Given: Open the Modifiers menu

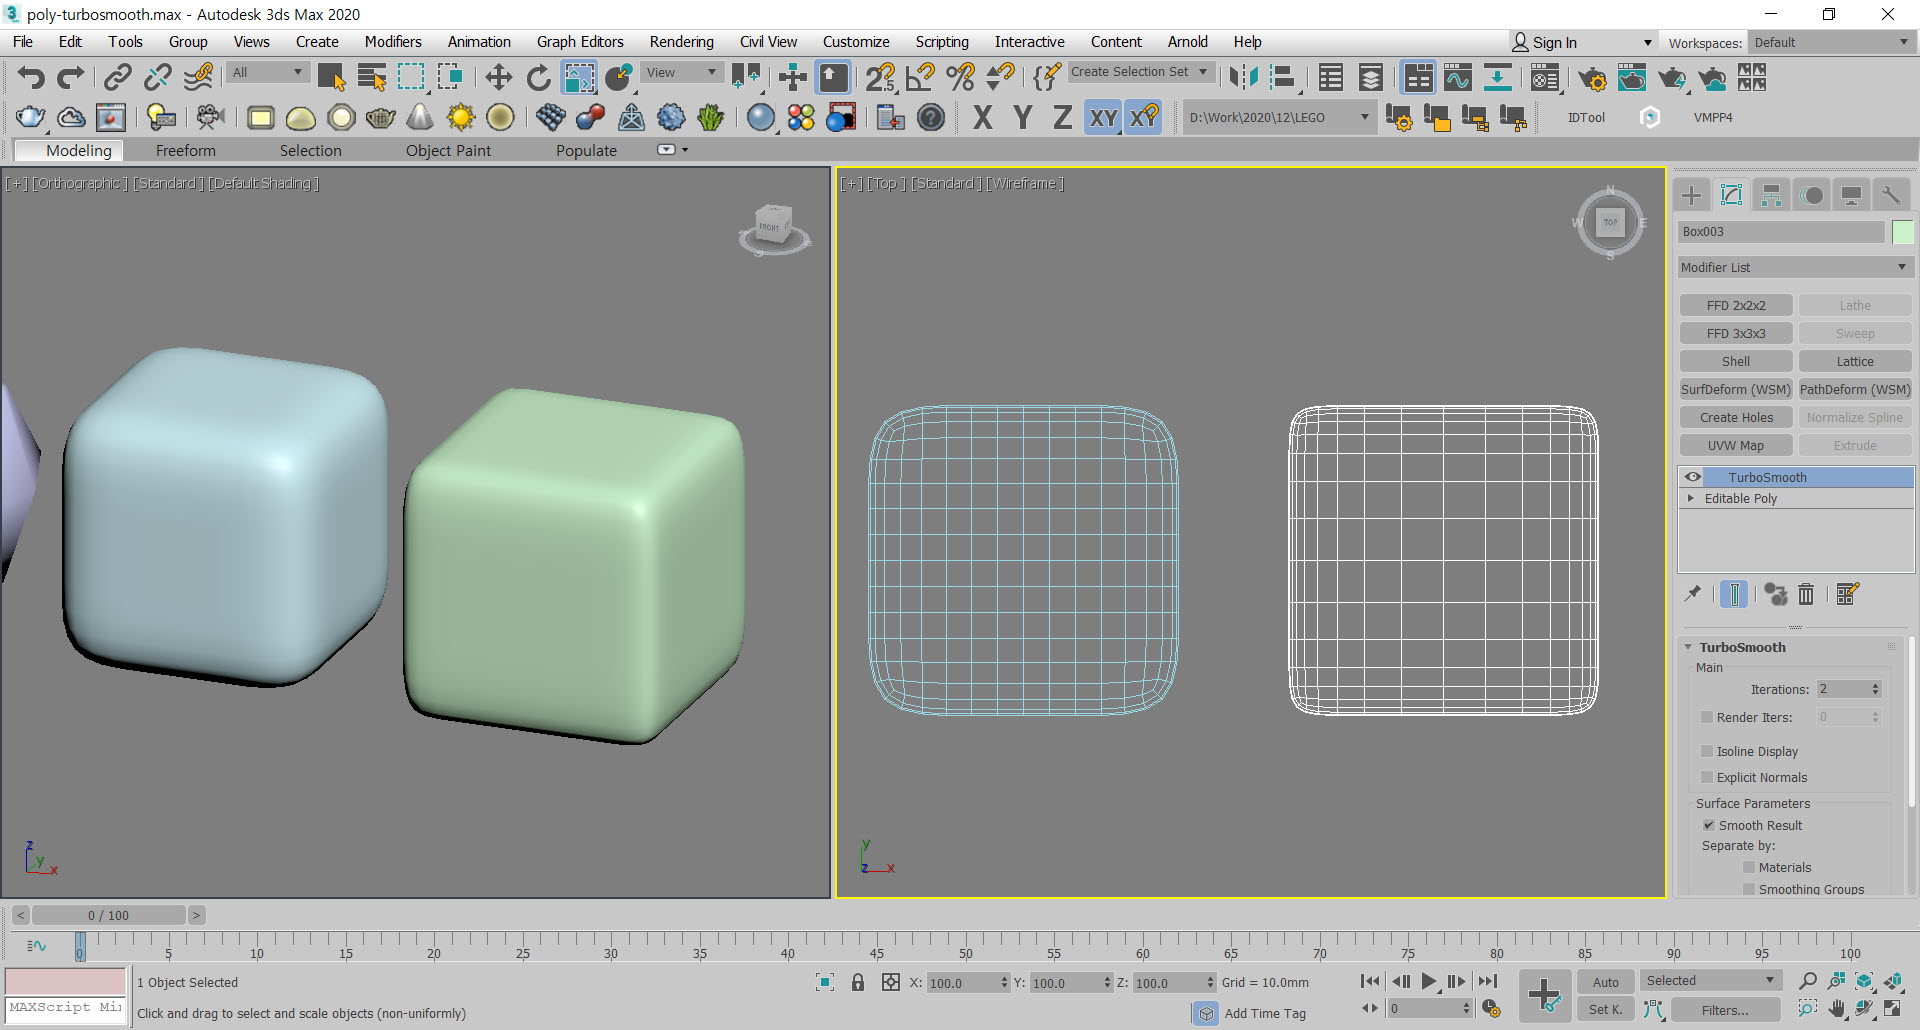Looking at the screenshot, I should pos(393,42).
